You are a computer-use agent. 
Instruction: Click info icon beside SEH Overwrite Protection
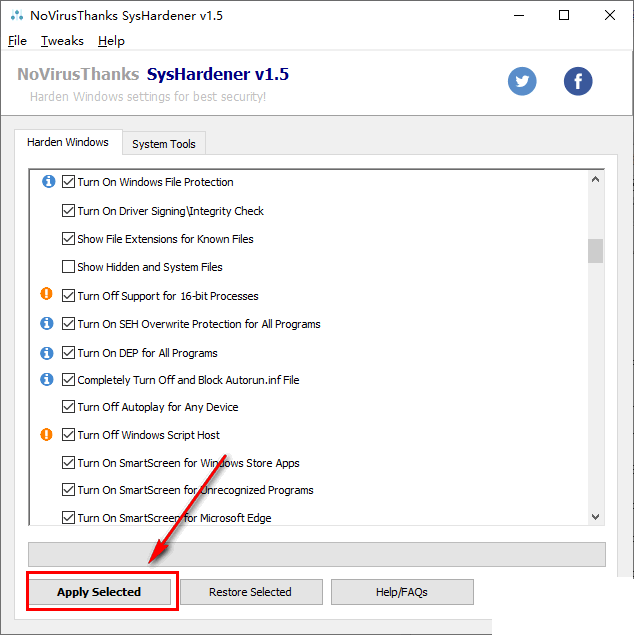tap(47, 323)
